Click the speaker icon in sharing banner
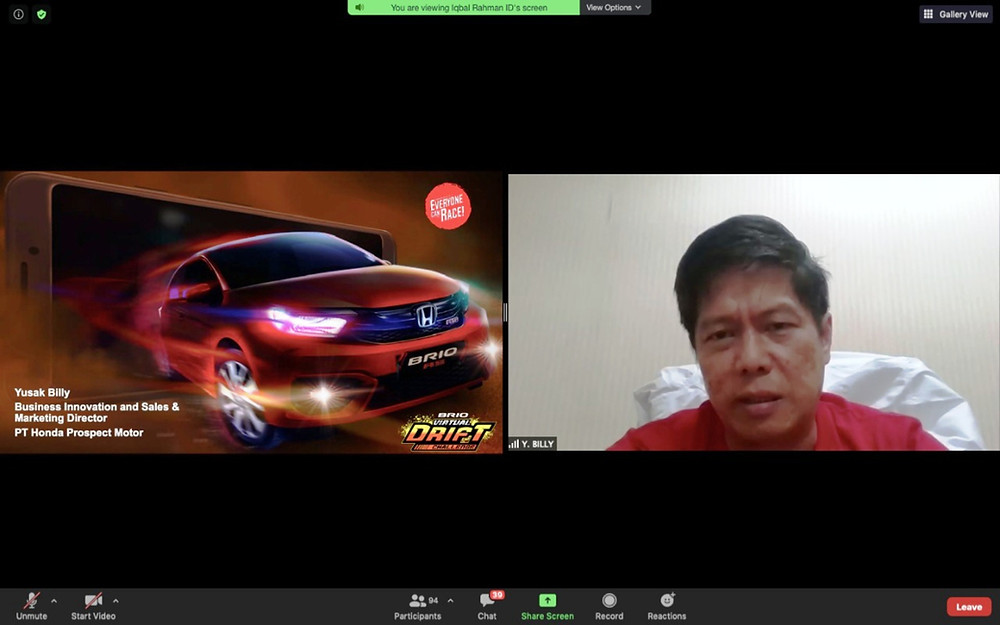Screen dimensions: 1000x625 click(360, 7)
